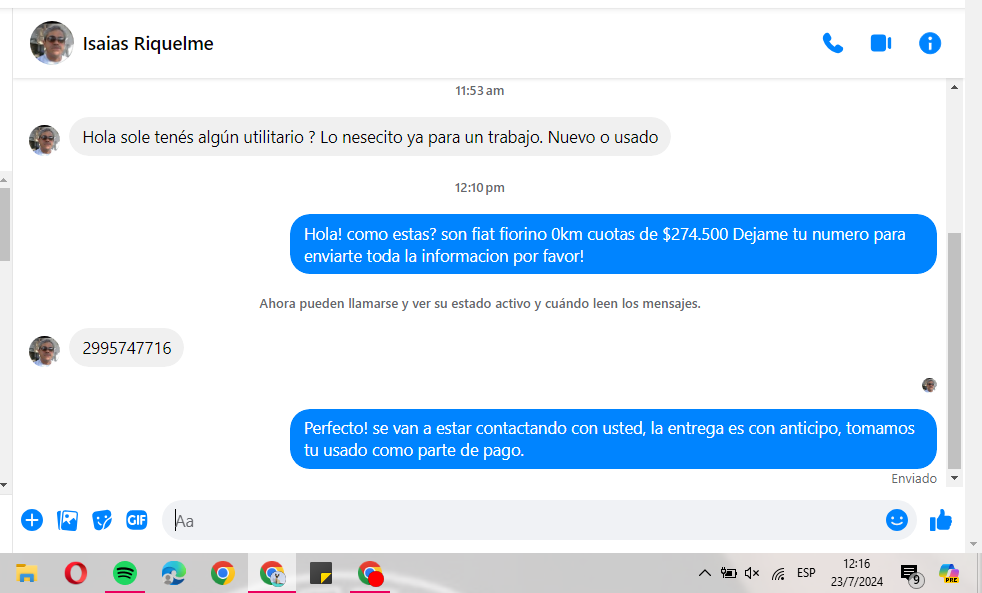This screenshot has height=593, width=982.
Task: Open Spotify from taskbar
Action: click(x=125, y=573)
